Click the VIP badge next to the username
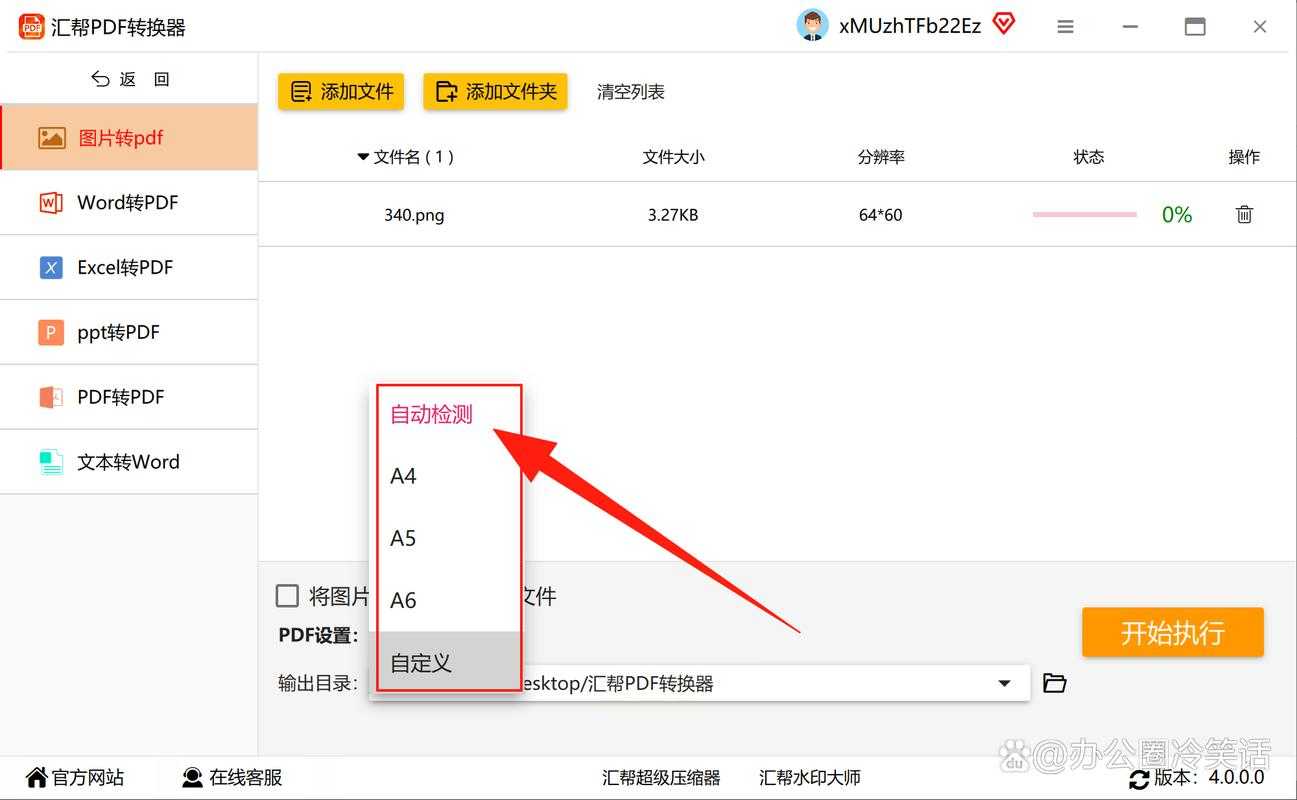The image size is (1297, 800). 1003,24
